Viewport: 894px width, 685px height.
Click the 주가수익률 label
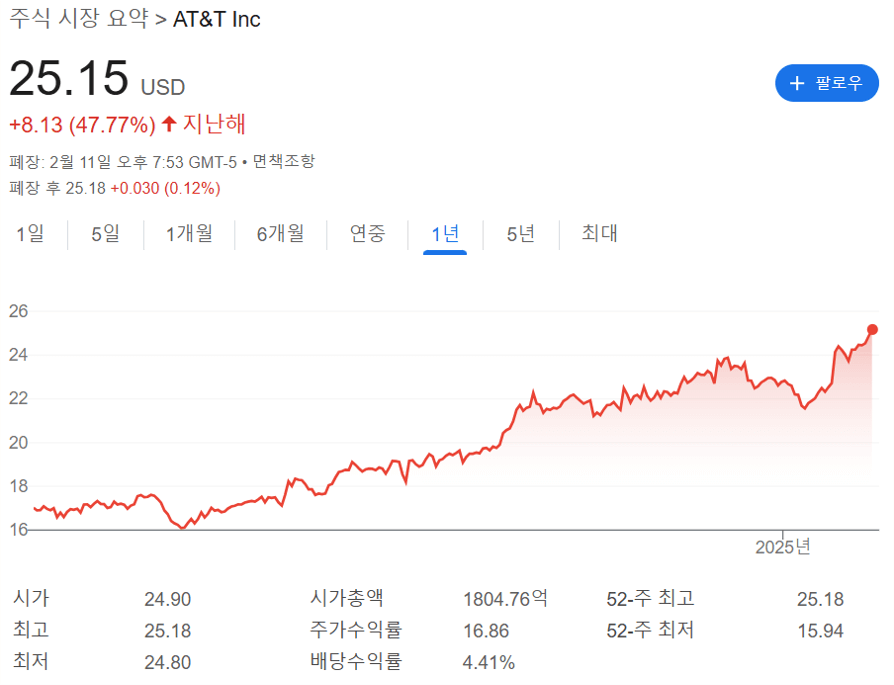(356, 630)
